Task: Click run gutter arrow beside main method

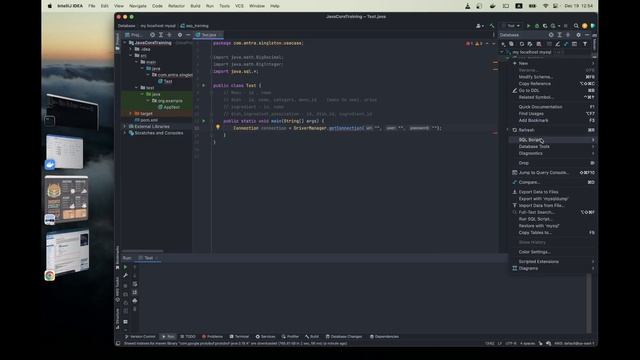Action: [x=204, y=121]
